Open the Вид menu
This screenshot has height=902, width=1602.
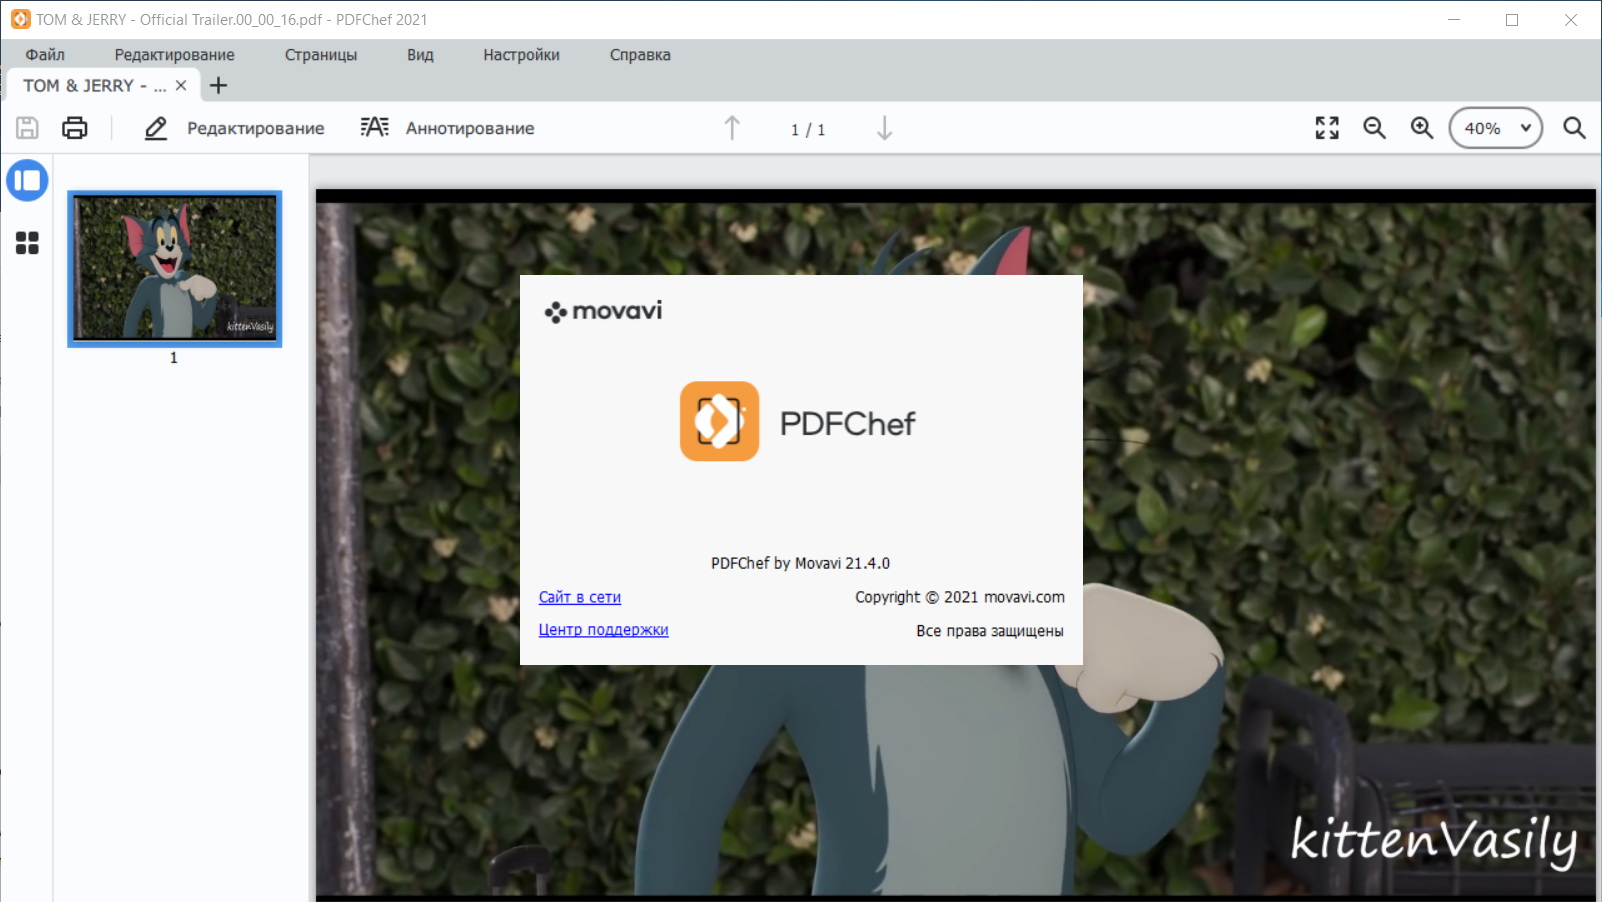420,55
